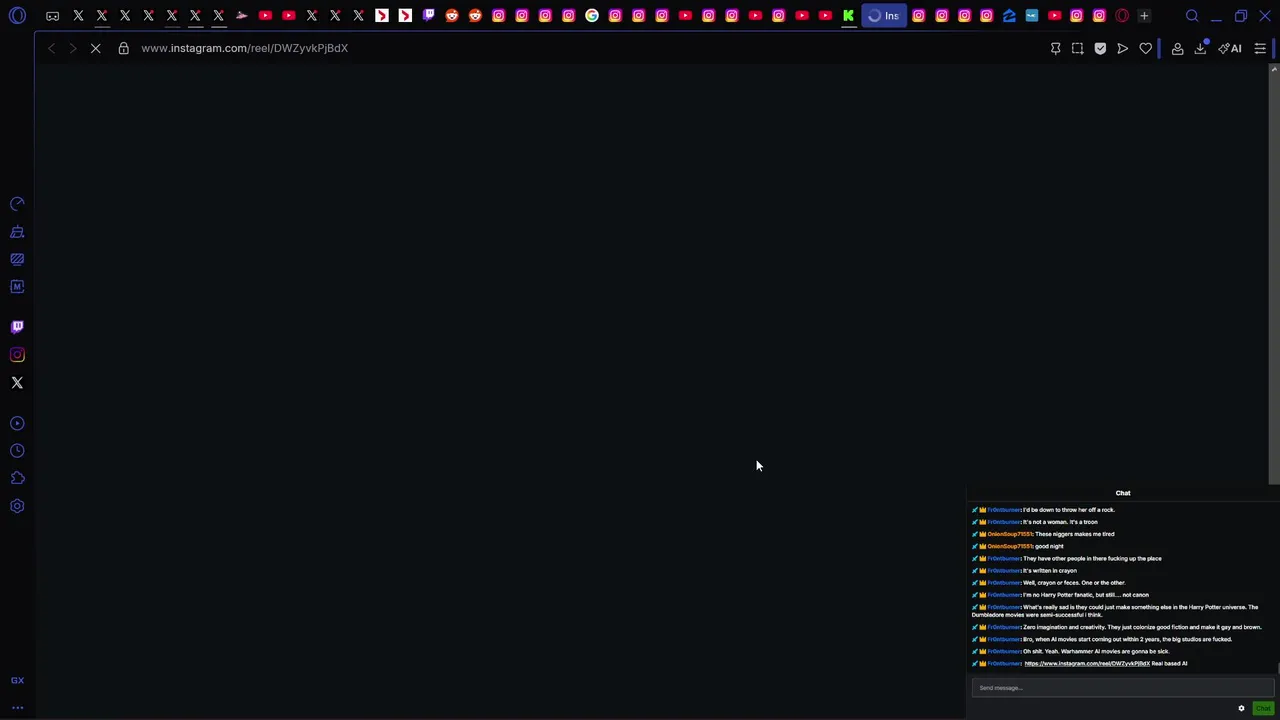Bookmark this page with the heart icon
The height and width of the screenshot is (720, 1280).
click(1145, 48)
